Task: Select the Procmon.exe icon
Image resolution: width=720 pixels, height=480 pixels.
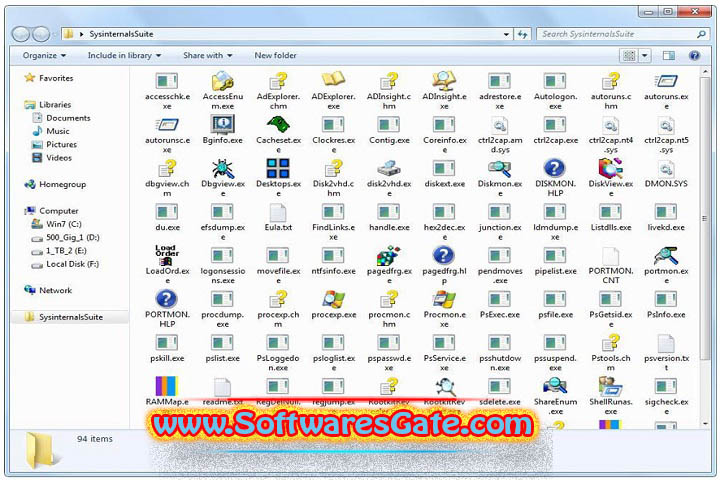Action: (x=444, y=299)
